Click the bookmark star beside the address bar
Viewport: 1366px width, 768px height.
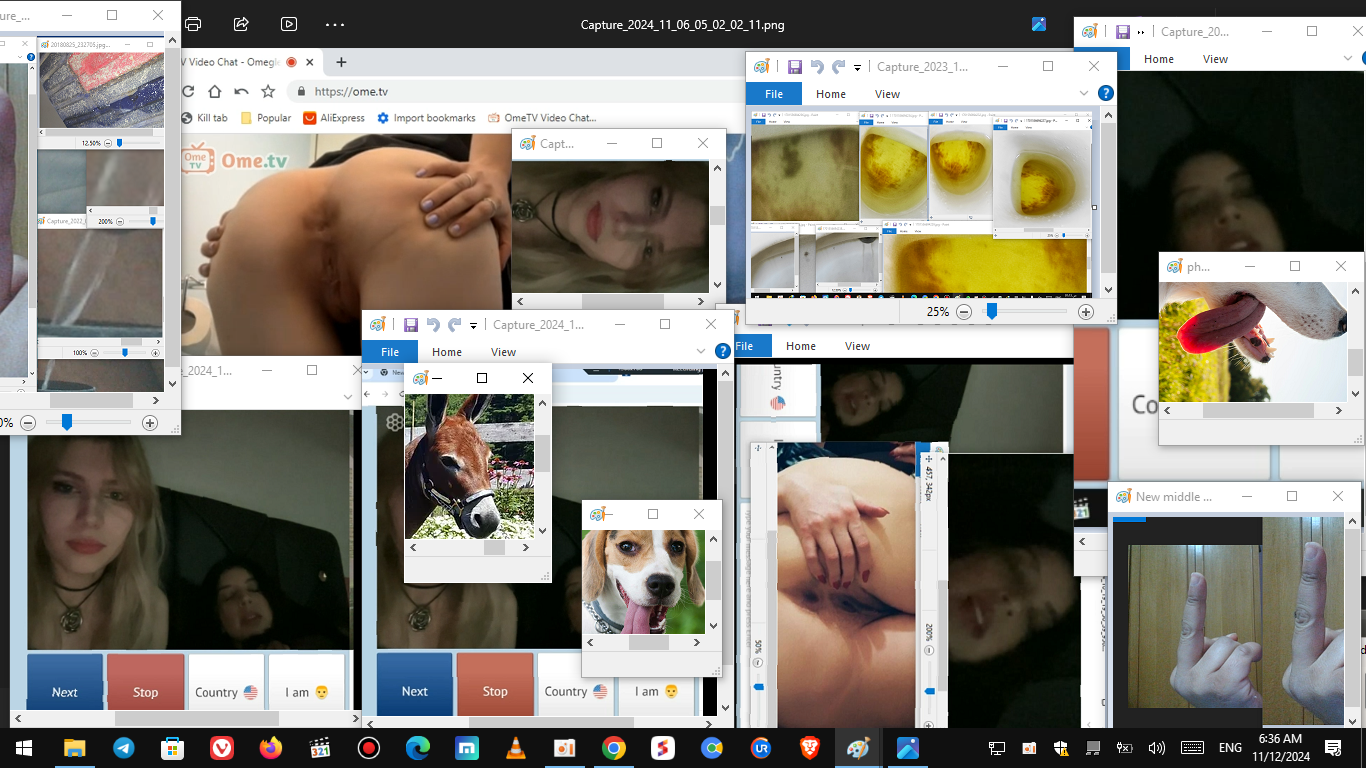click(268, 91)
